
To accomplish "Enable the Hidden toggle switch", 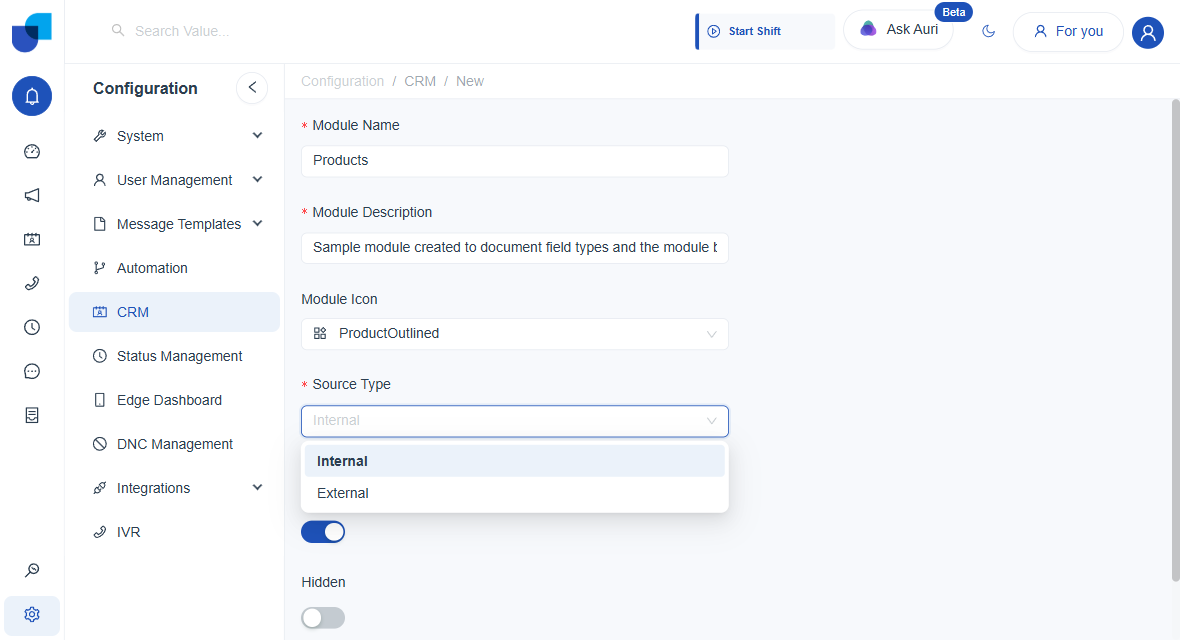I will tap(323, 618).
